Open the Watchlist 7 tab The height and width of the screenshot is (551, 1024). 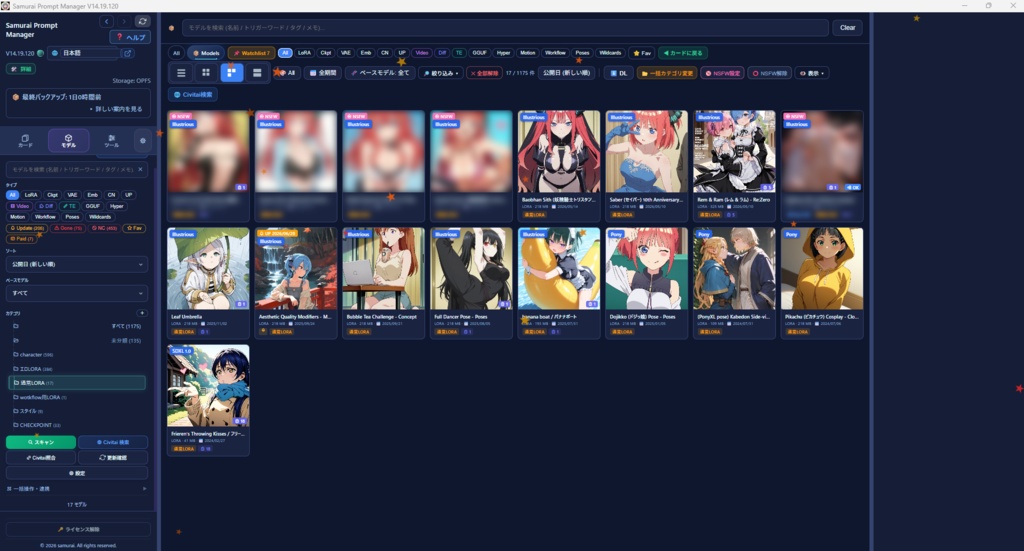(251, 53)
